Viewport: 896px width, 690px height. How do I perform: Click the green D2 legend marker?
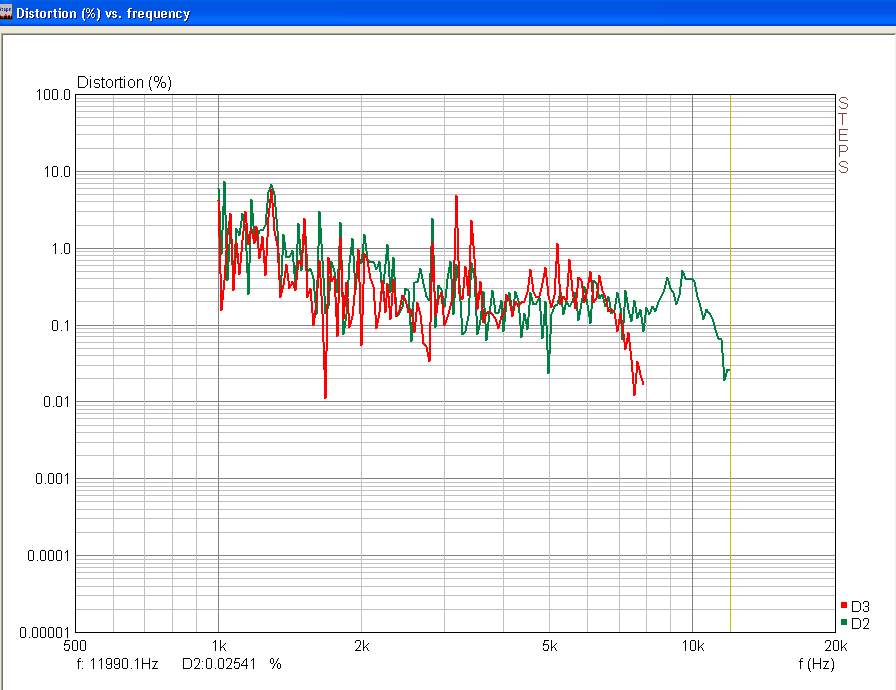(x=844, y=622)
